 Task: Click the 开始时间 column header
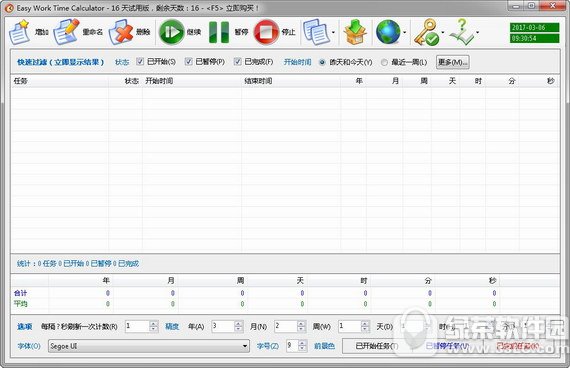click(x=192, y=81)
